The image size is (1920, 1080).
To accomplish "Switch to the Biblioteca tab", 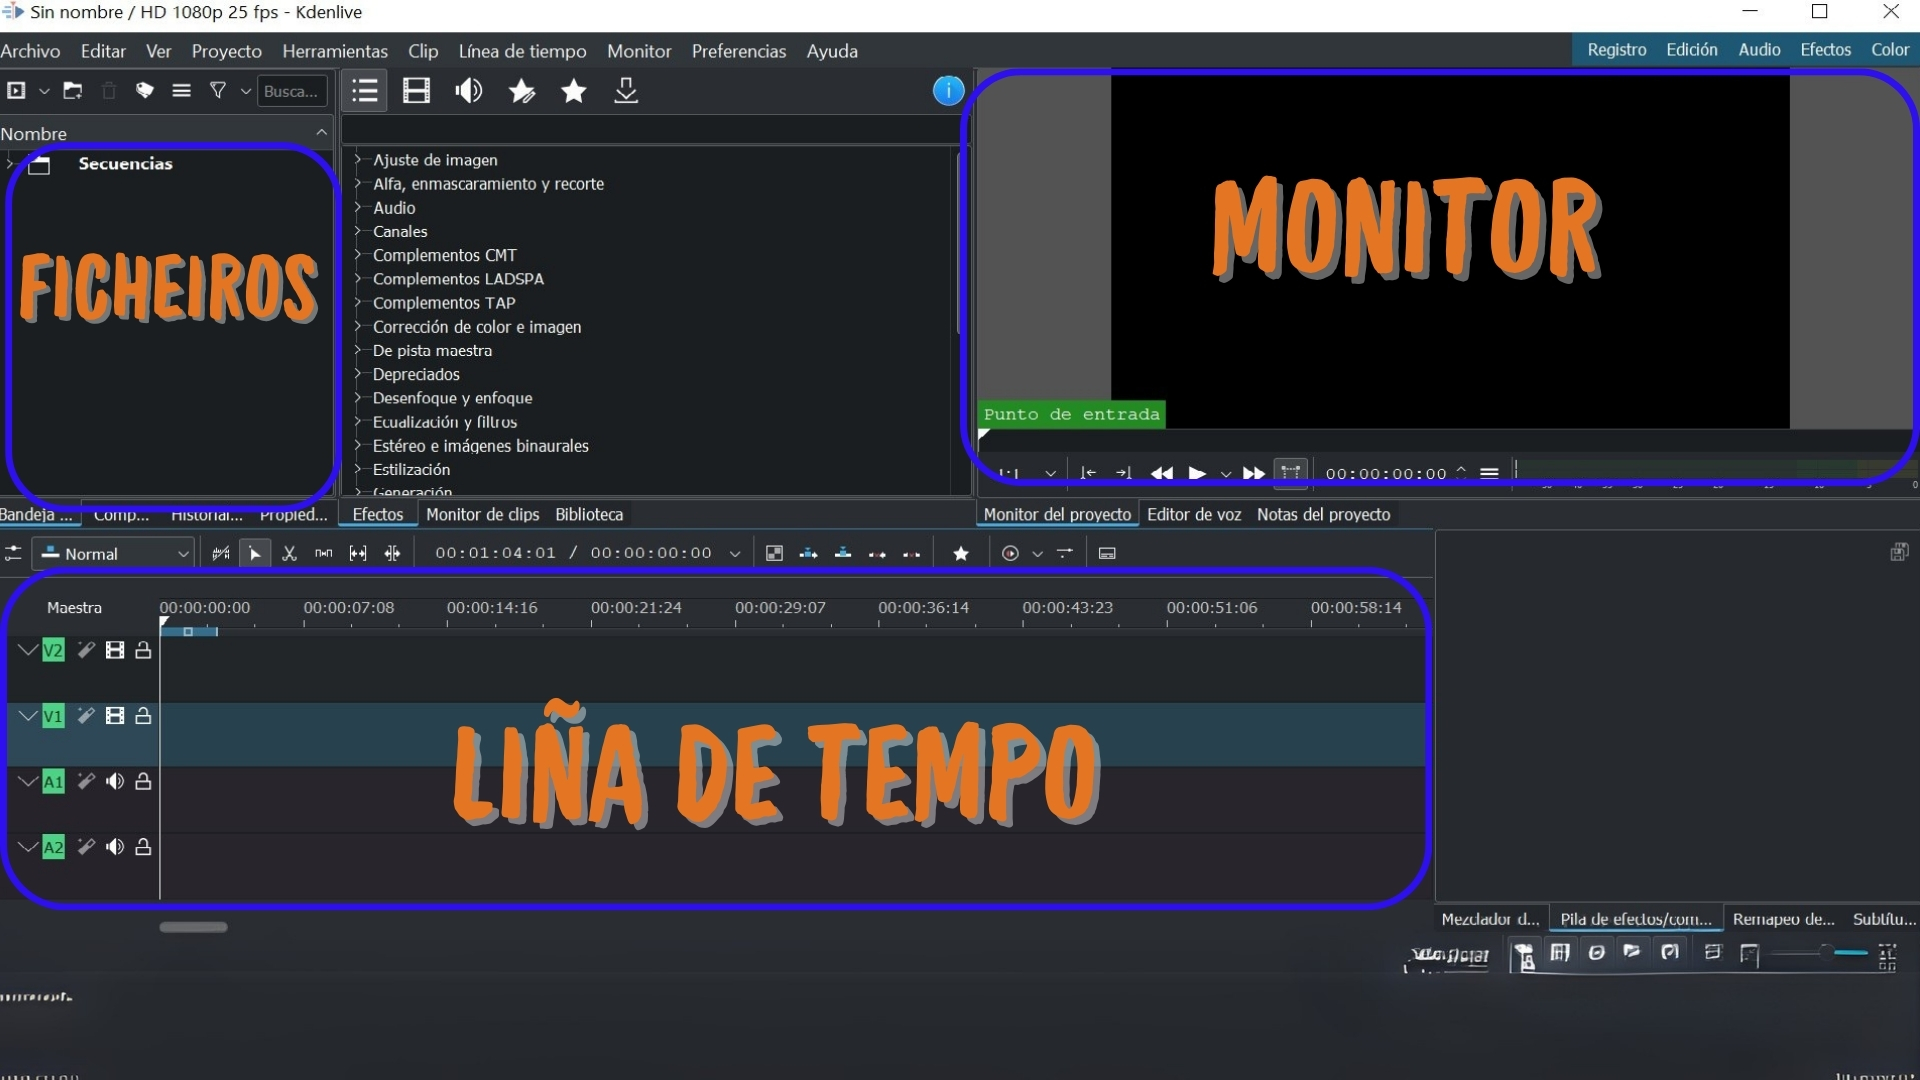I will [x=589, y=514].
